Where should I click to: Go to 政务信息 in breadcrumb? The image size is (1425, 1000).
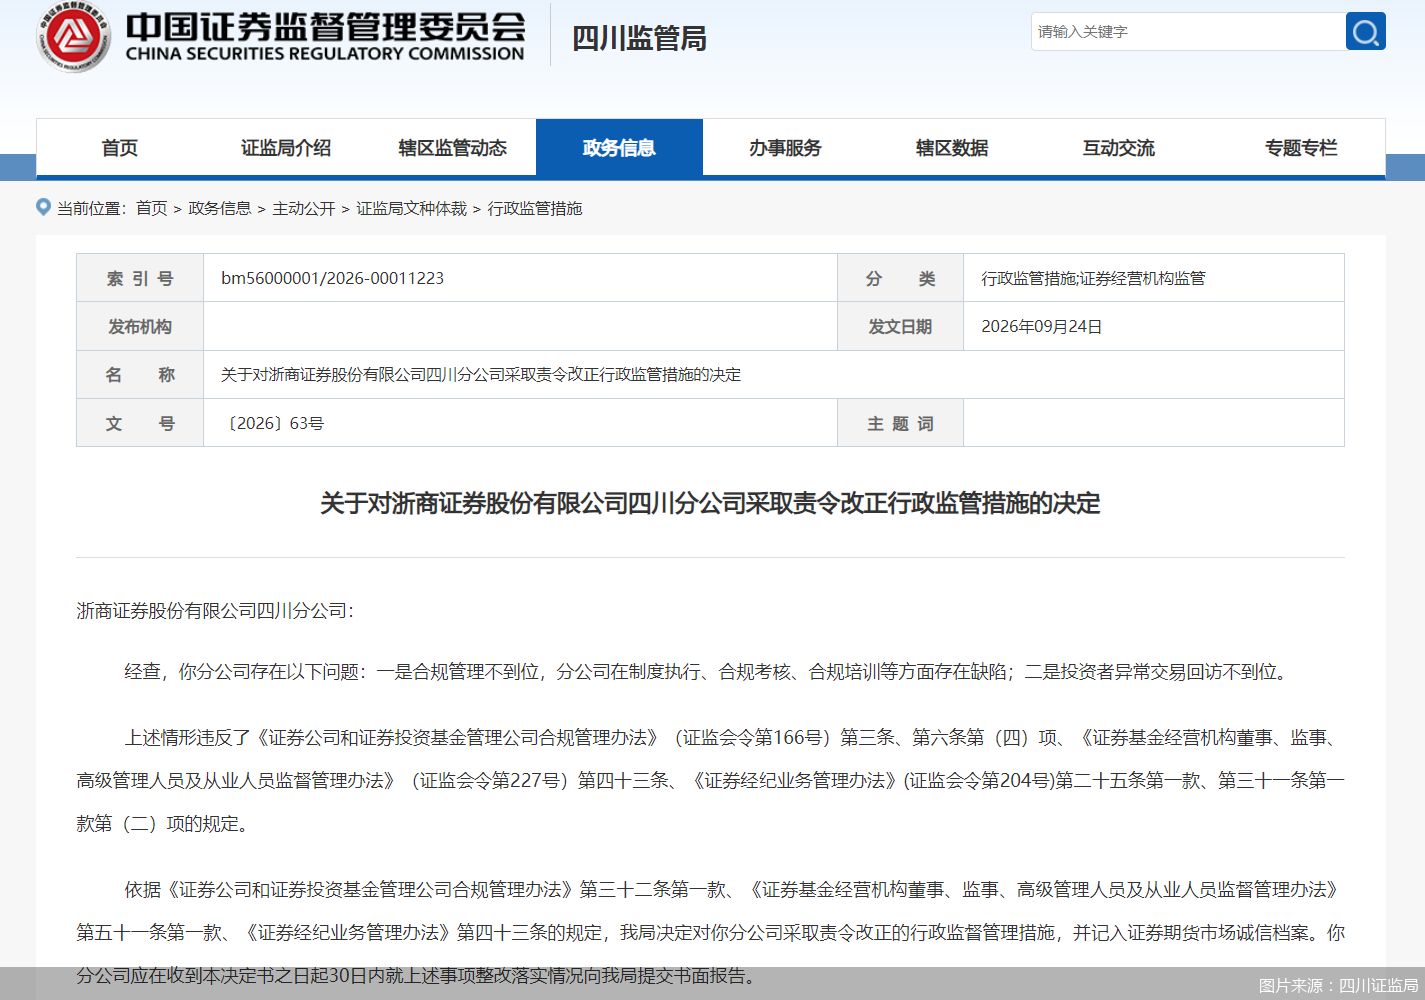[x=220, y=208]
